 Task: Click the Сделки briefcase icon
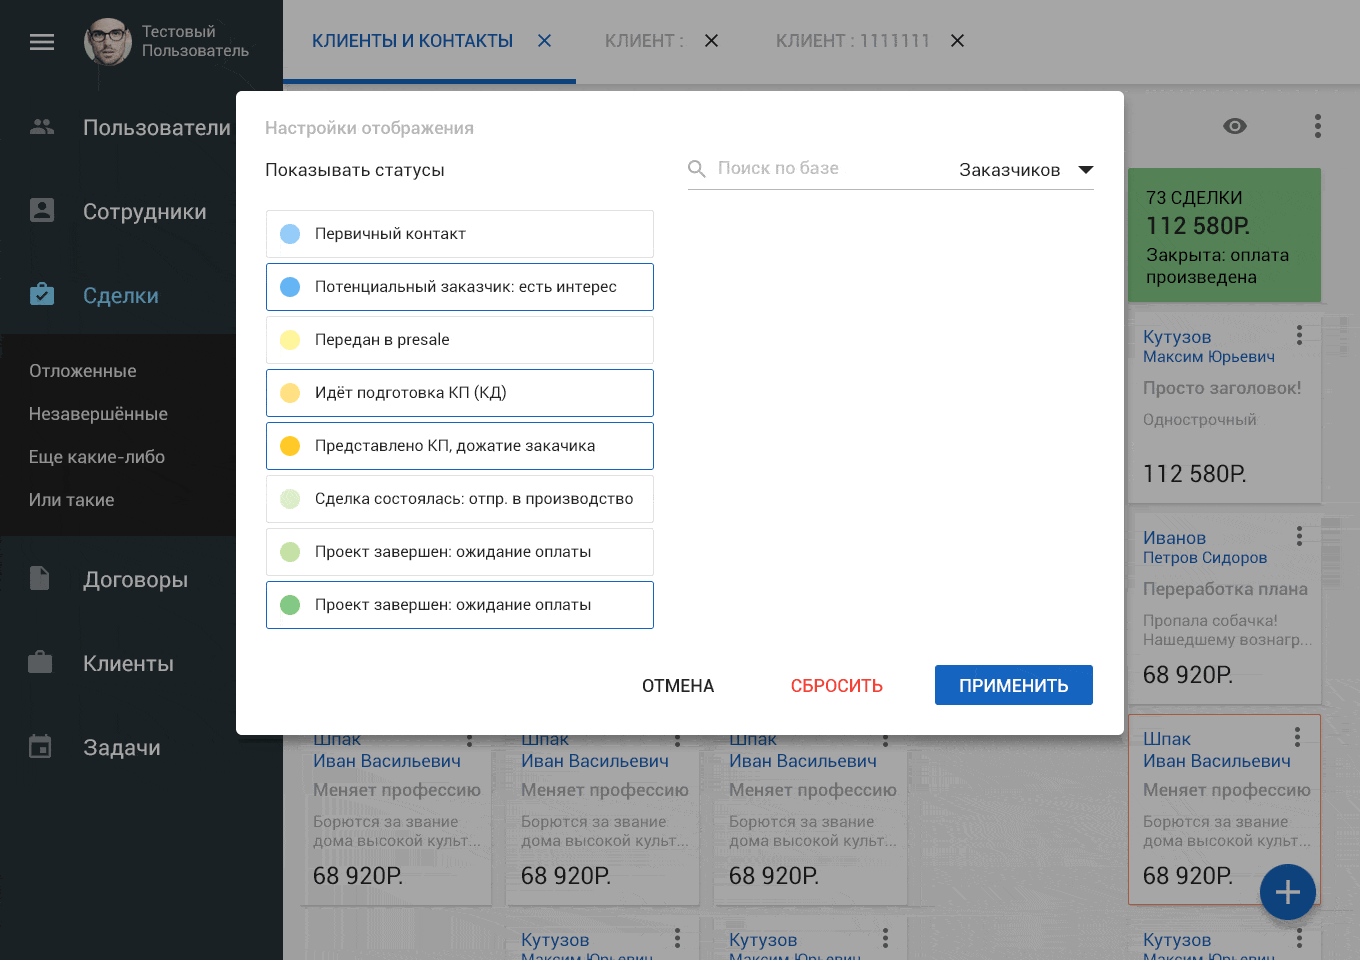[x=42, y=294]
